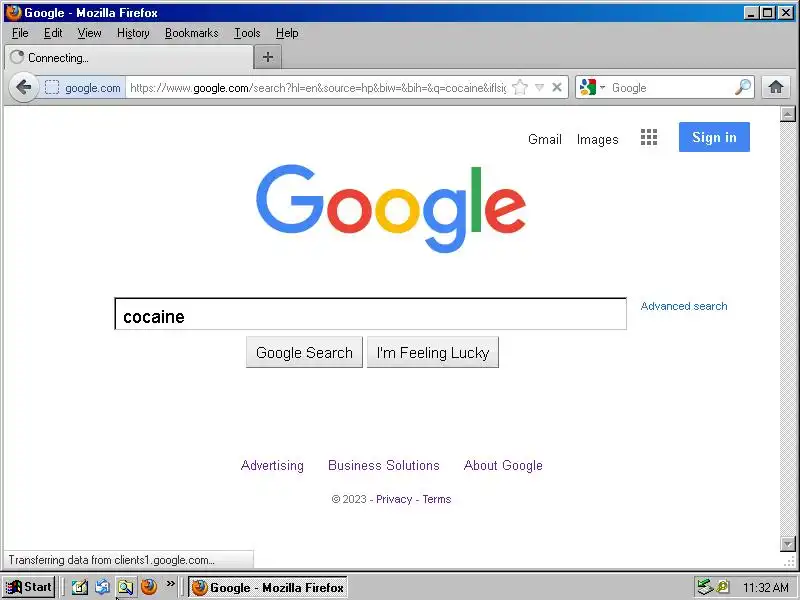The image size is (800, 600).
Task: Open the Google apps grid icon
Action: (x=648, y=137)
